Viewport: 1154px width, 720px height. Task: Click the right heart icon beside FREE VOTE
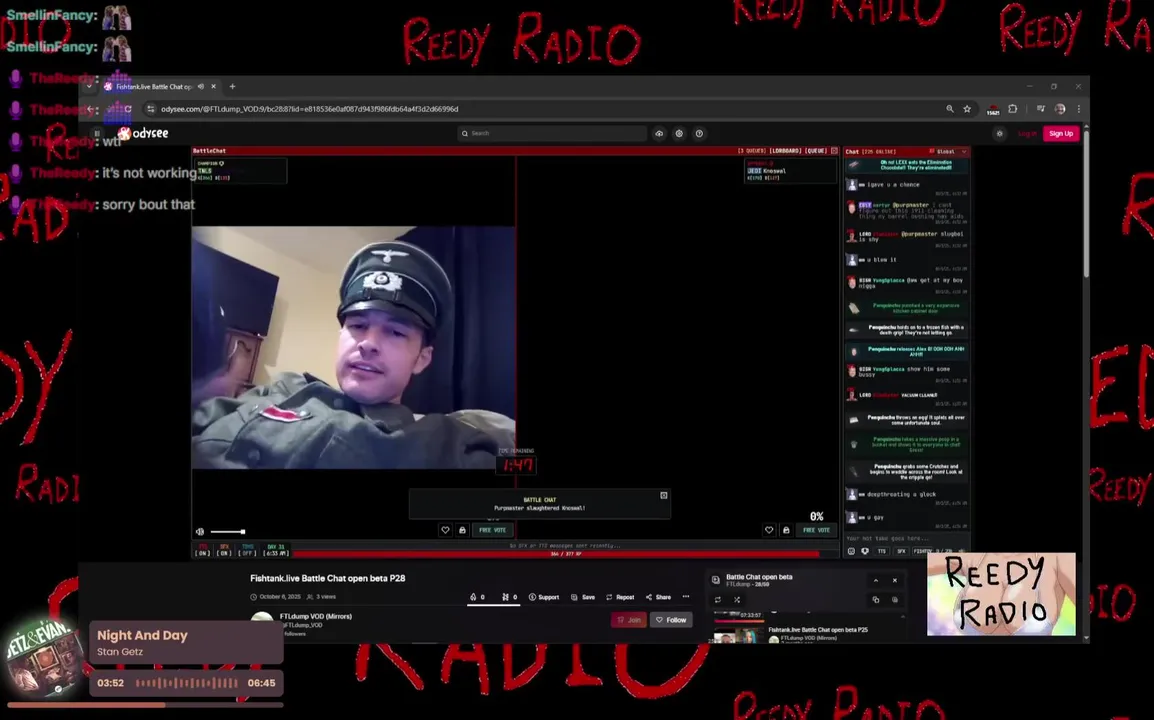tap(769, 530)
